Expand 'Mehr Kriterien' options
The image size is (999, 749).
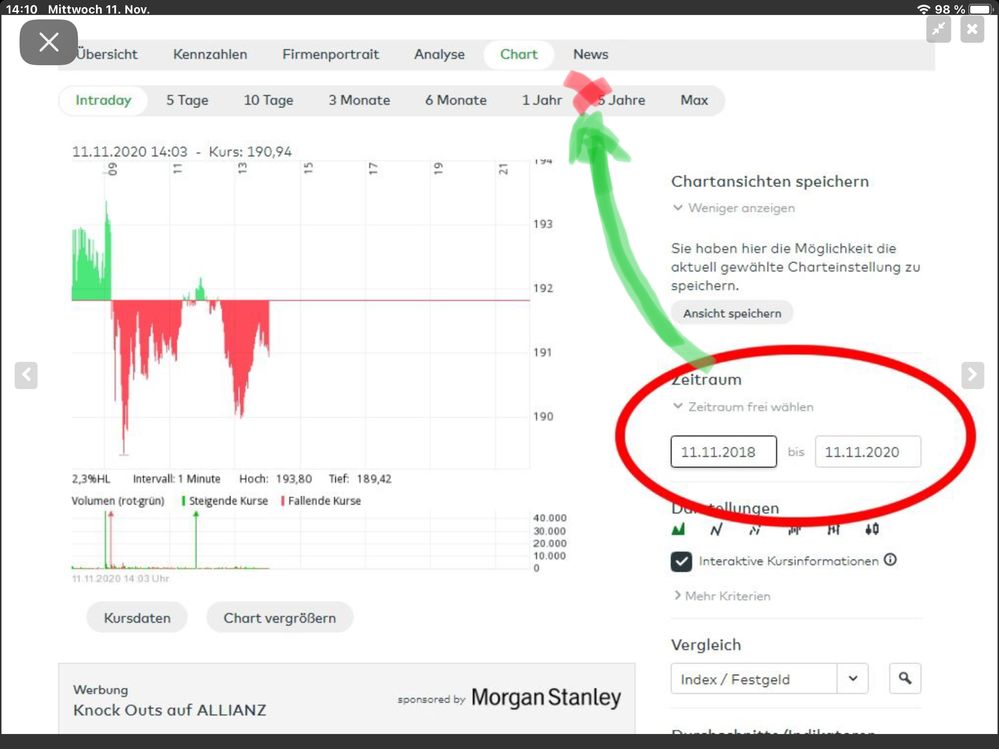[726, 596]
